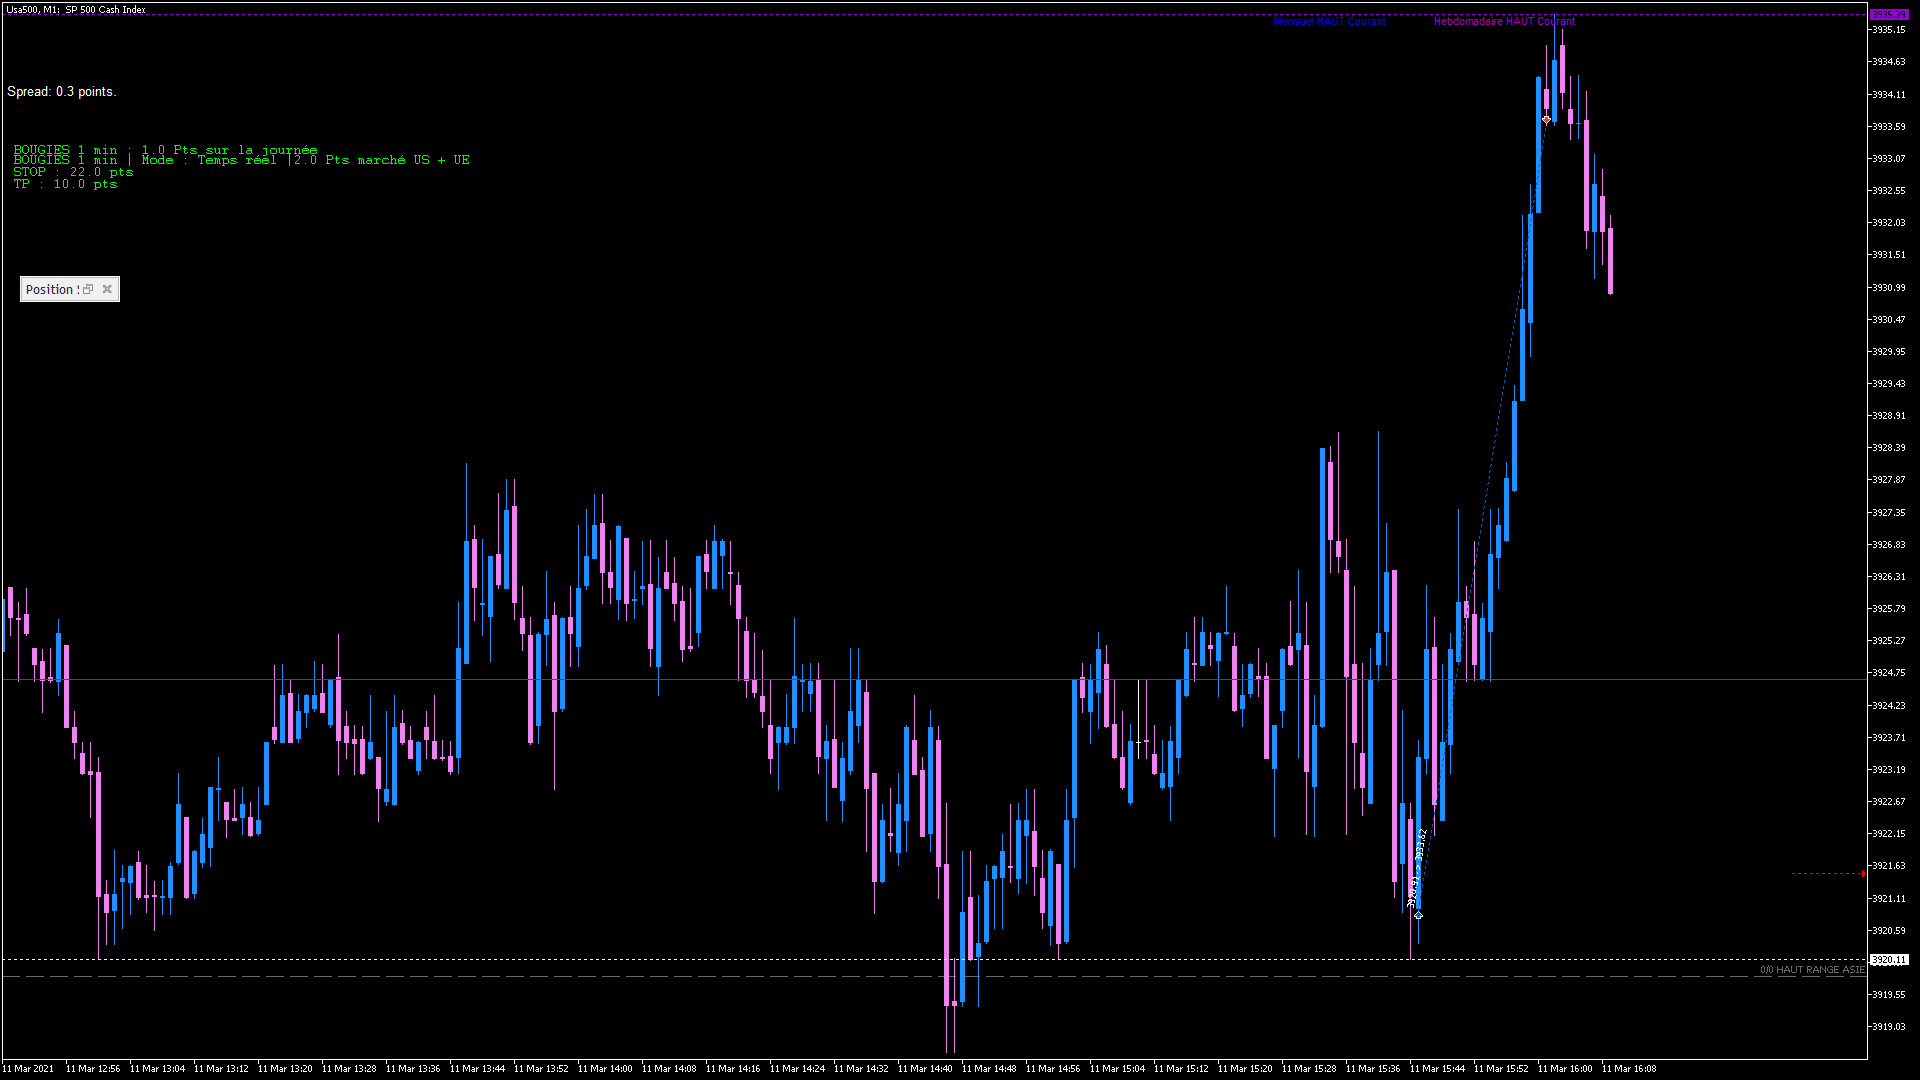The height and width of the screenshot is (1080, 1920).
Task: Click the trade entry arrow marker near 3920.85
Action: click(x=1418, y=915)
